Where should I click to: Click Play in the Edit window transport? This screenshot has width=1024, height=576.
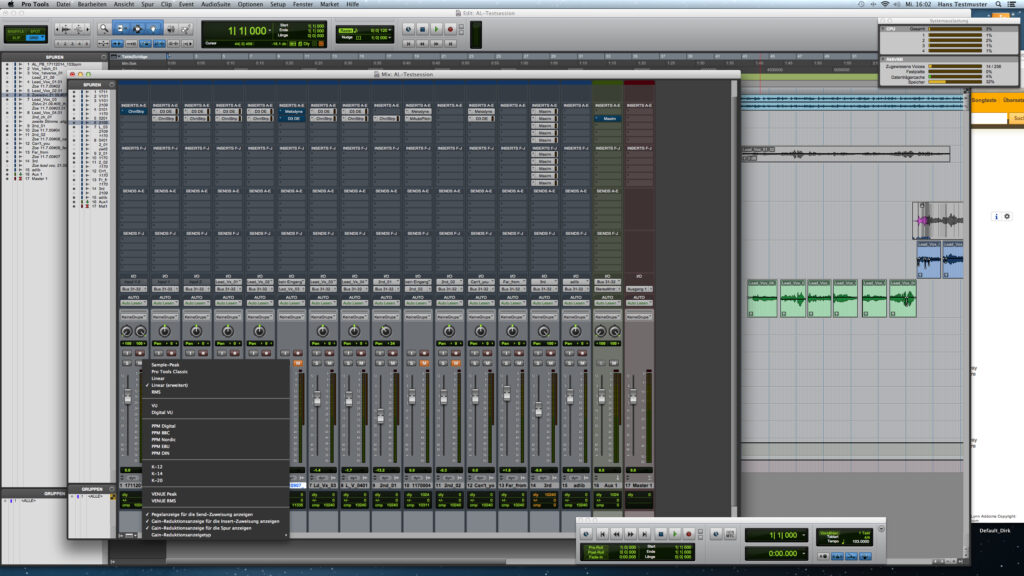pyautogui.click(x=436, y=29)
